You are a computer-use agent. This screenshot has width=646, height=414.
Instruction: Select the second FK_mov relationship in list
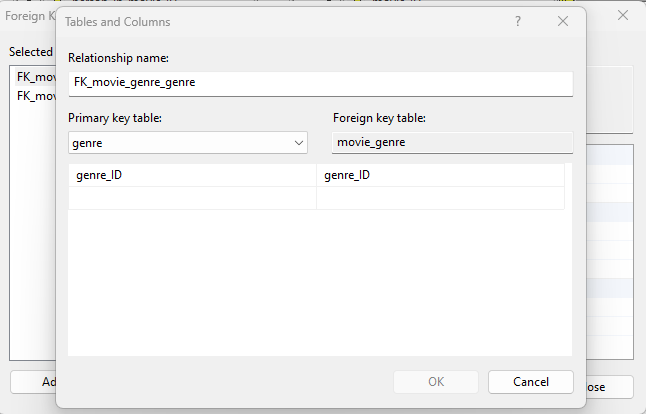(35, 96)
